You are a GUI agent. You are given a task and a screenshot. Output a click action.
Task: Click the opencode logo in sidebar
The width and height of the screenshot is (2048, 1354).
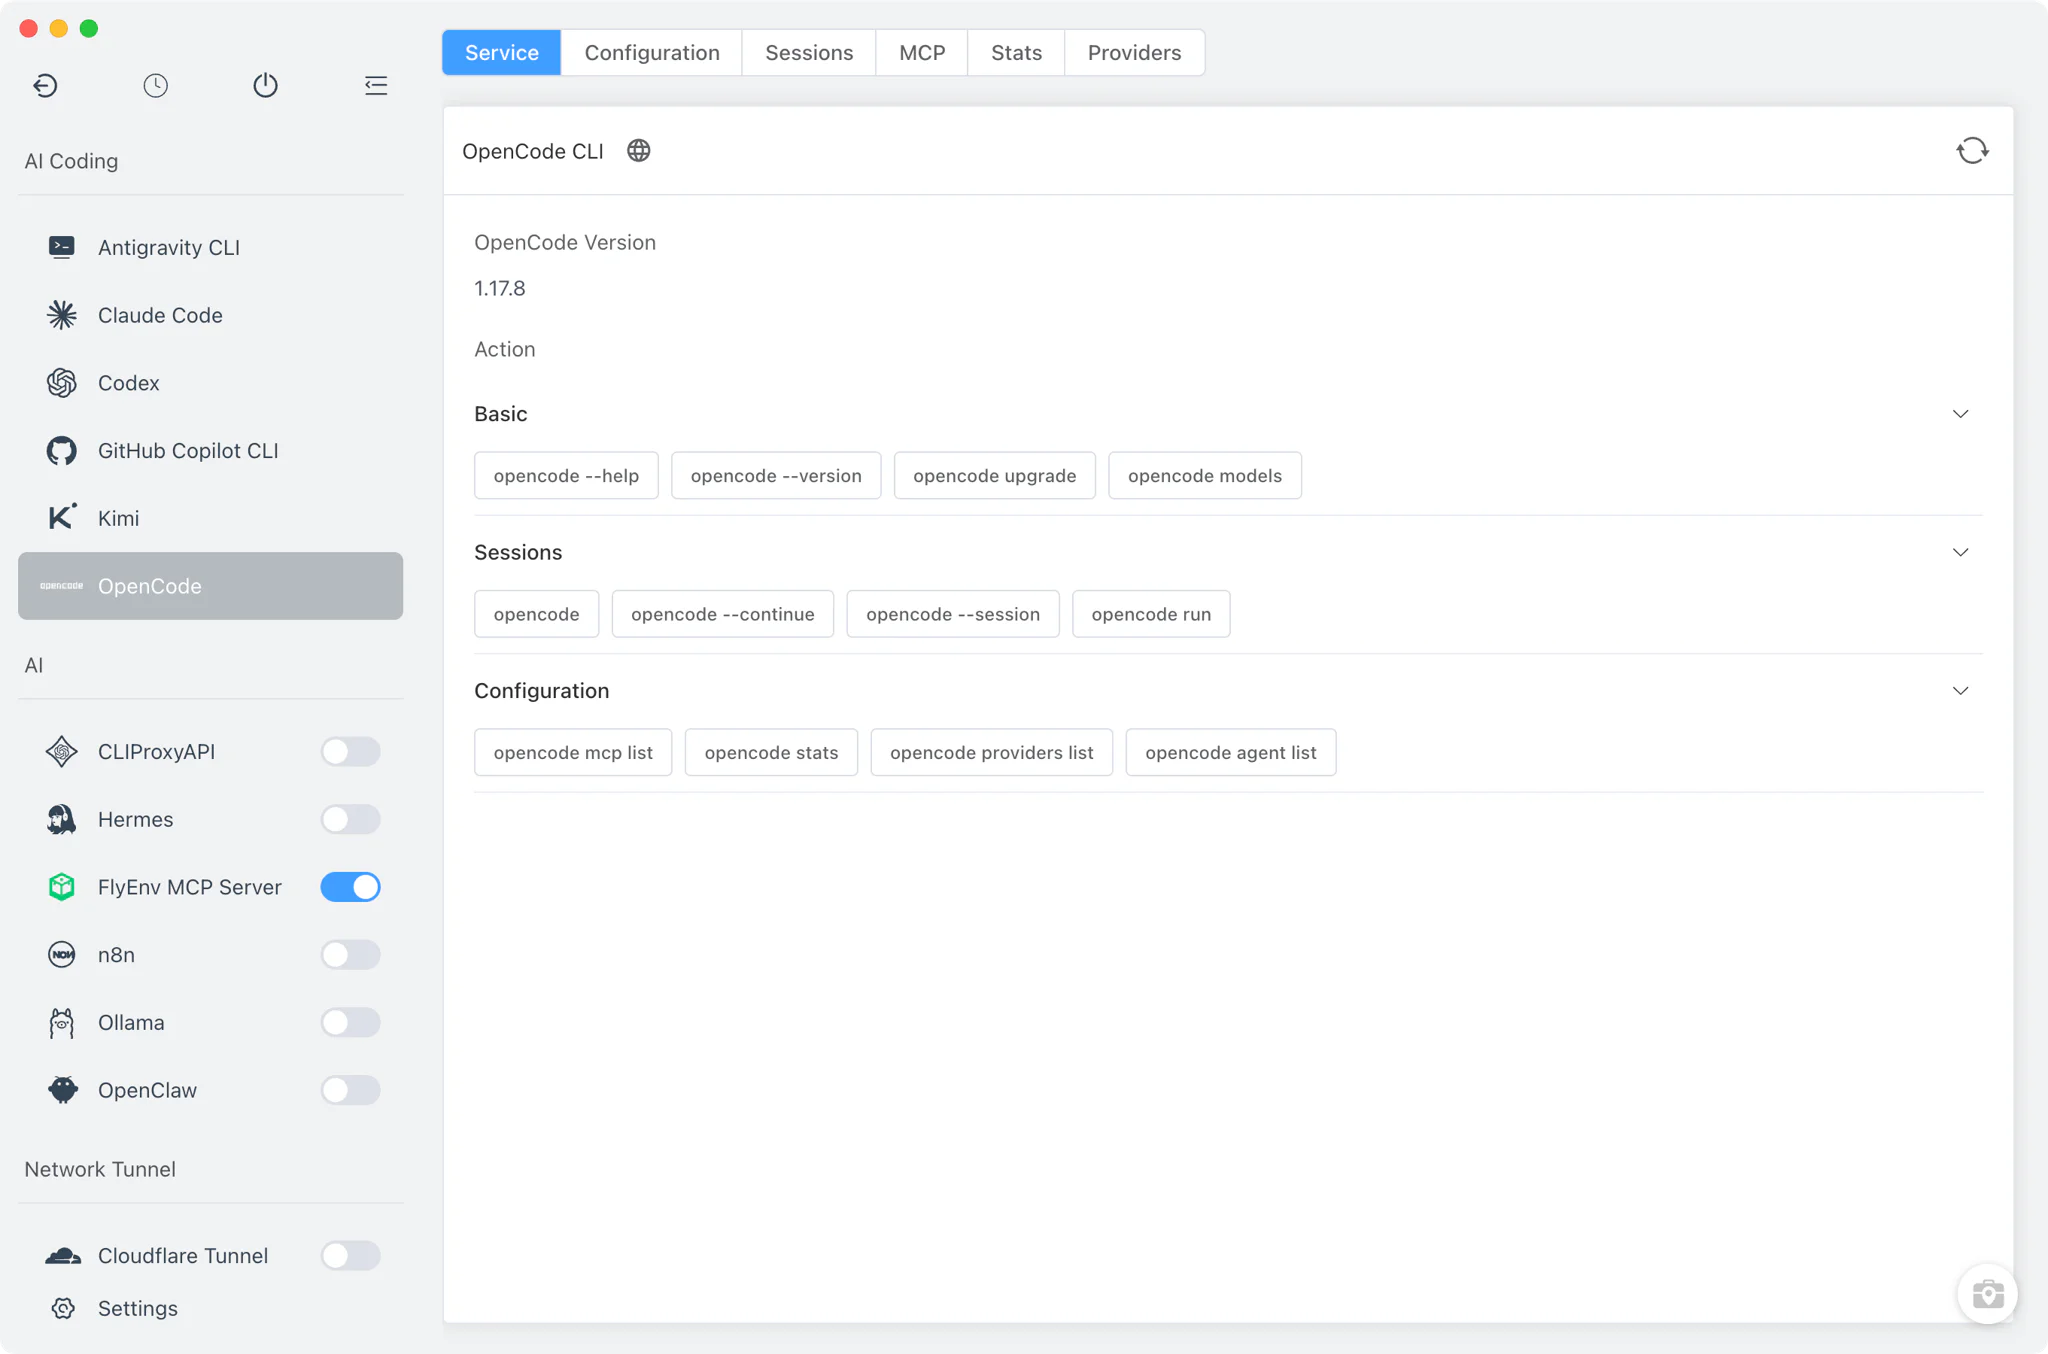point(62,586)
